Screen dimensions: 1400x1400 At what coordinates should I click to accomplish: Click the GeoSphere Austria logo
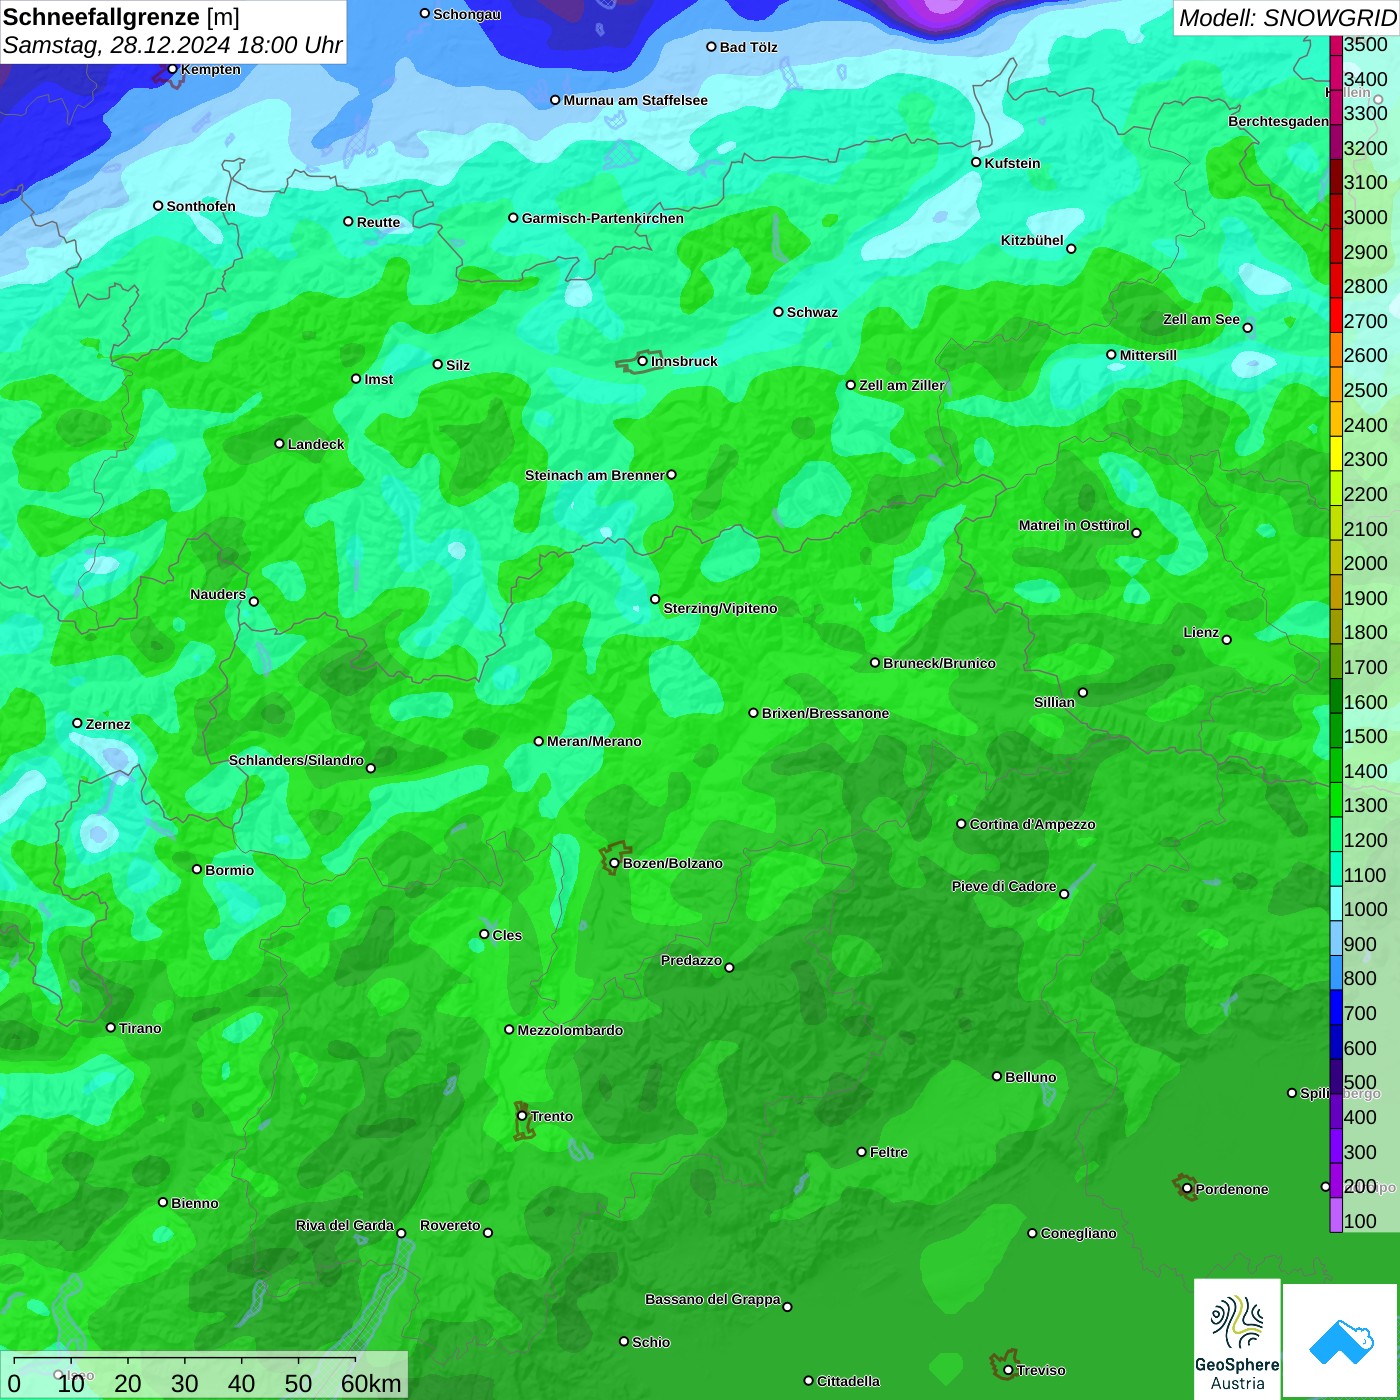tap(1237, 1338)
